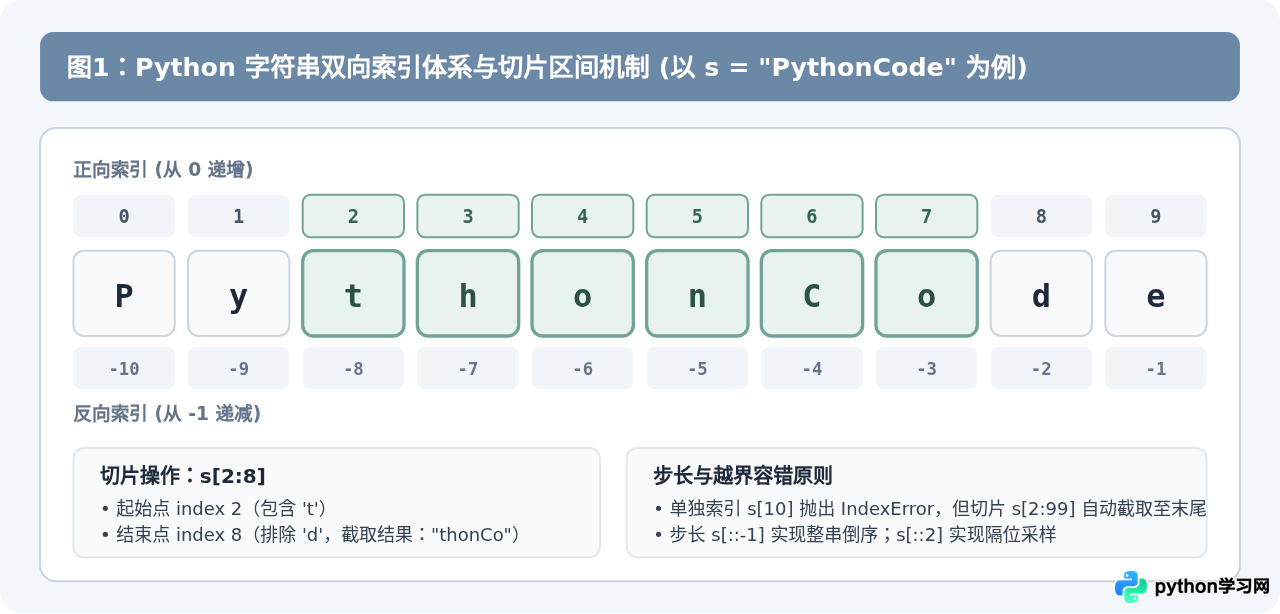The width and height of the screenshot is (1280, 614).
Task: Select the highlighted forward index cell 5
Action: click(x=697, y=216)
